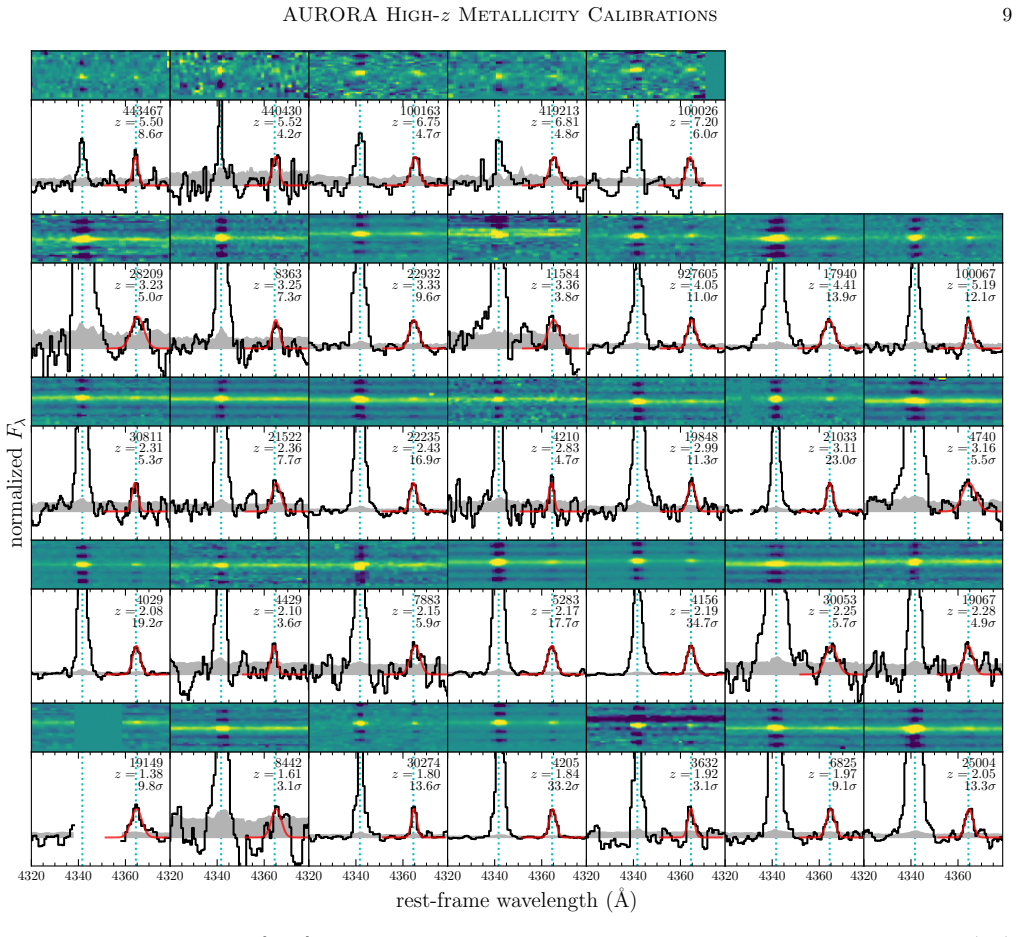This screenshot has height=937, width=1018.
Task: Click the redshift label z = 4.05
Action: (695, 286)
